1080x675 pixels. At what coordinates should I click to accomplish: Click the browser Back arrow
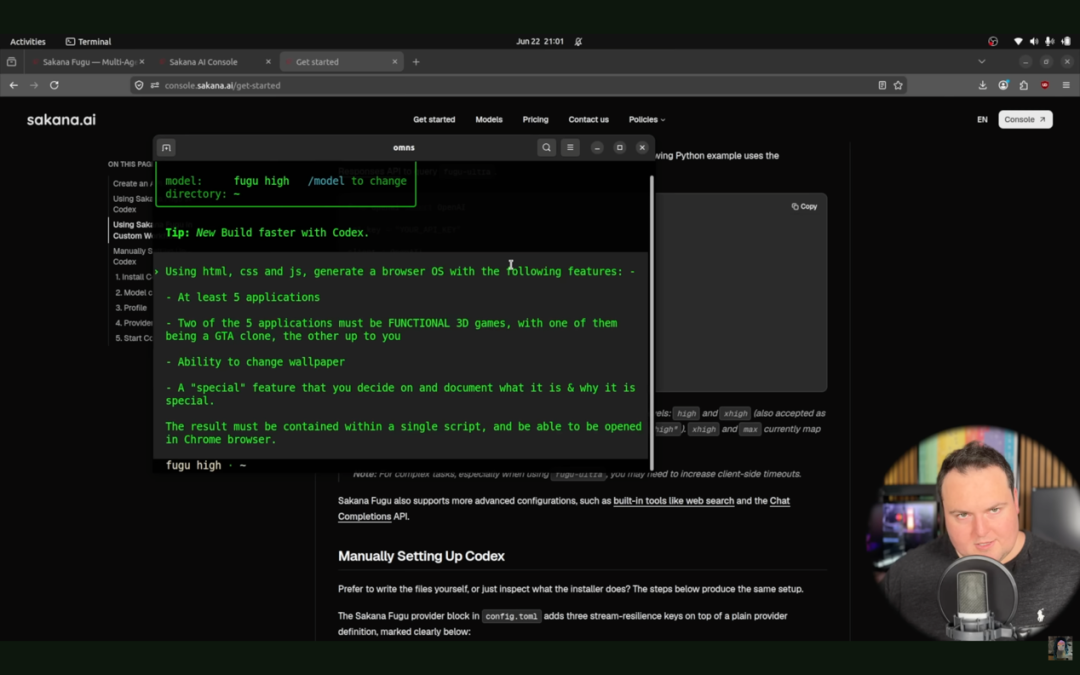tap(14, 85)
